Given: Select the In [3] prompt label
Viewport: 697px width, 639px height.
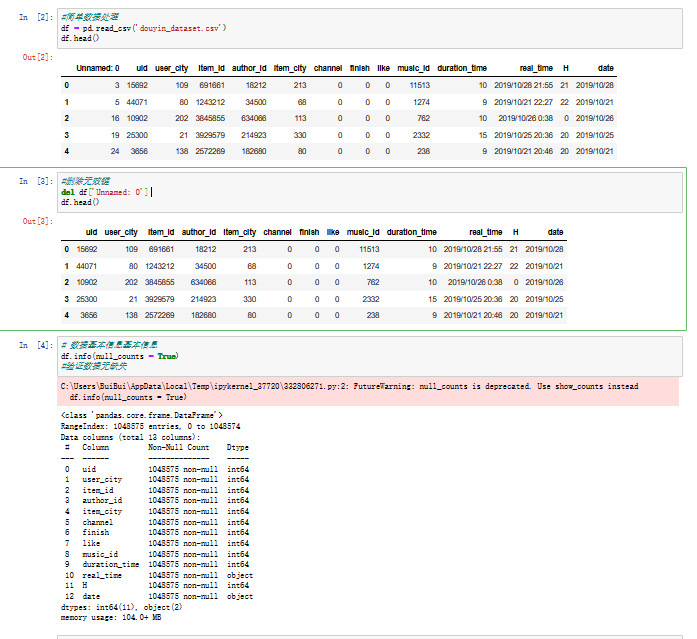Looking at the screenshot, I should 36,181.
